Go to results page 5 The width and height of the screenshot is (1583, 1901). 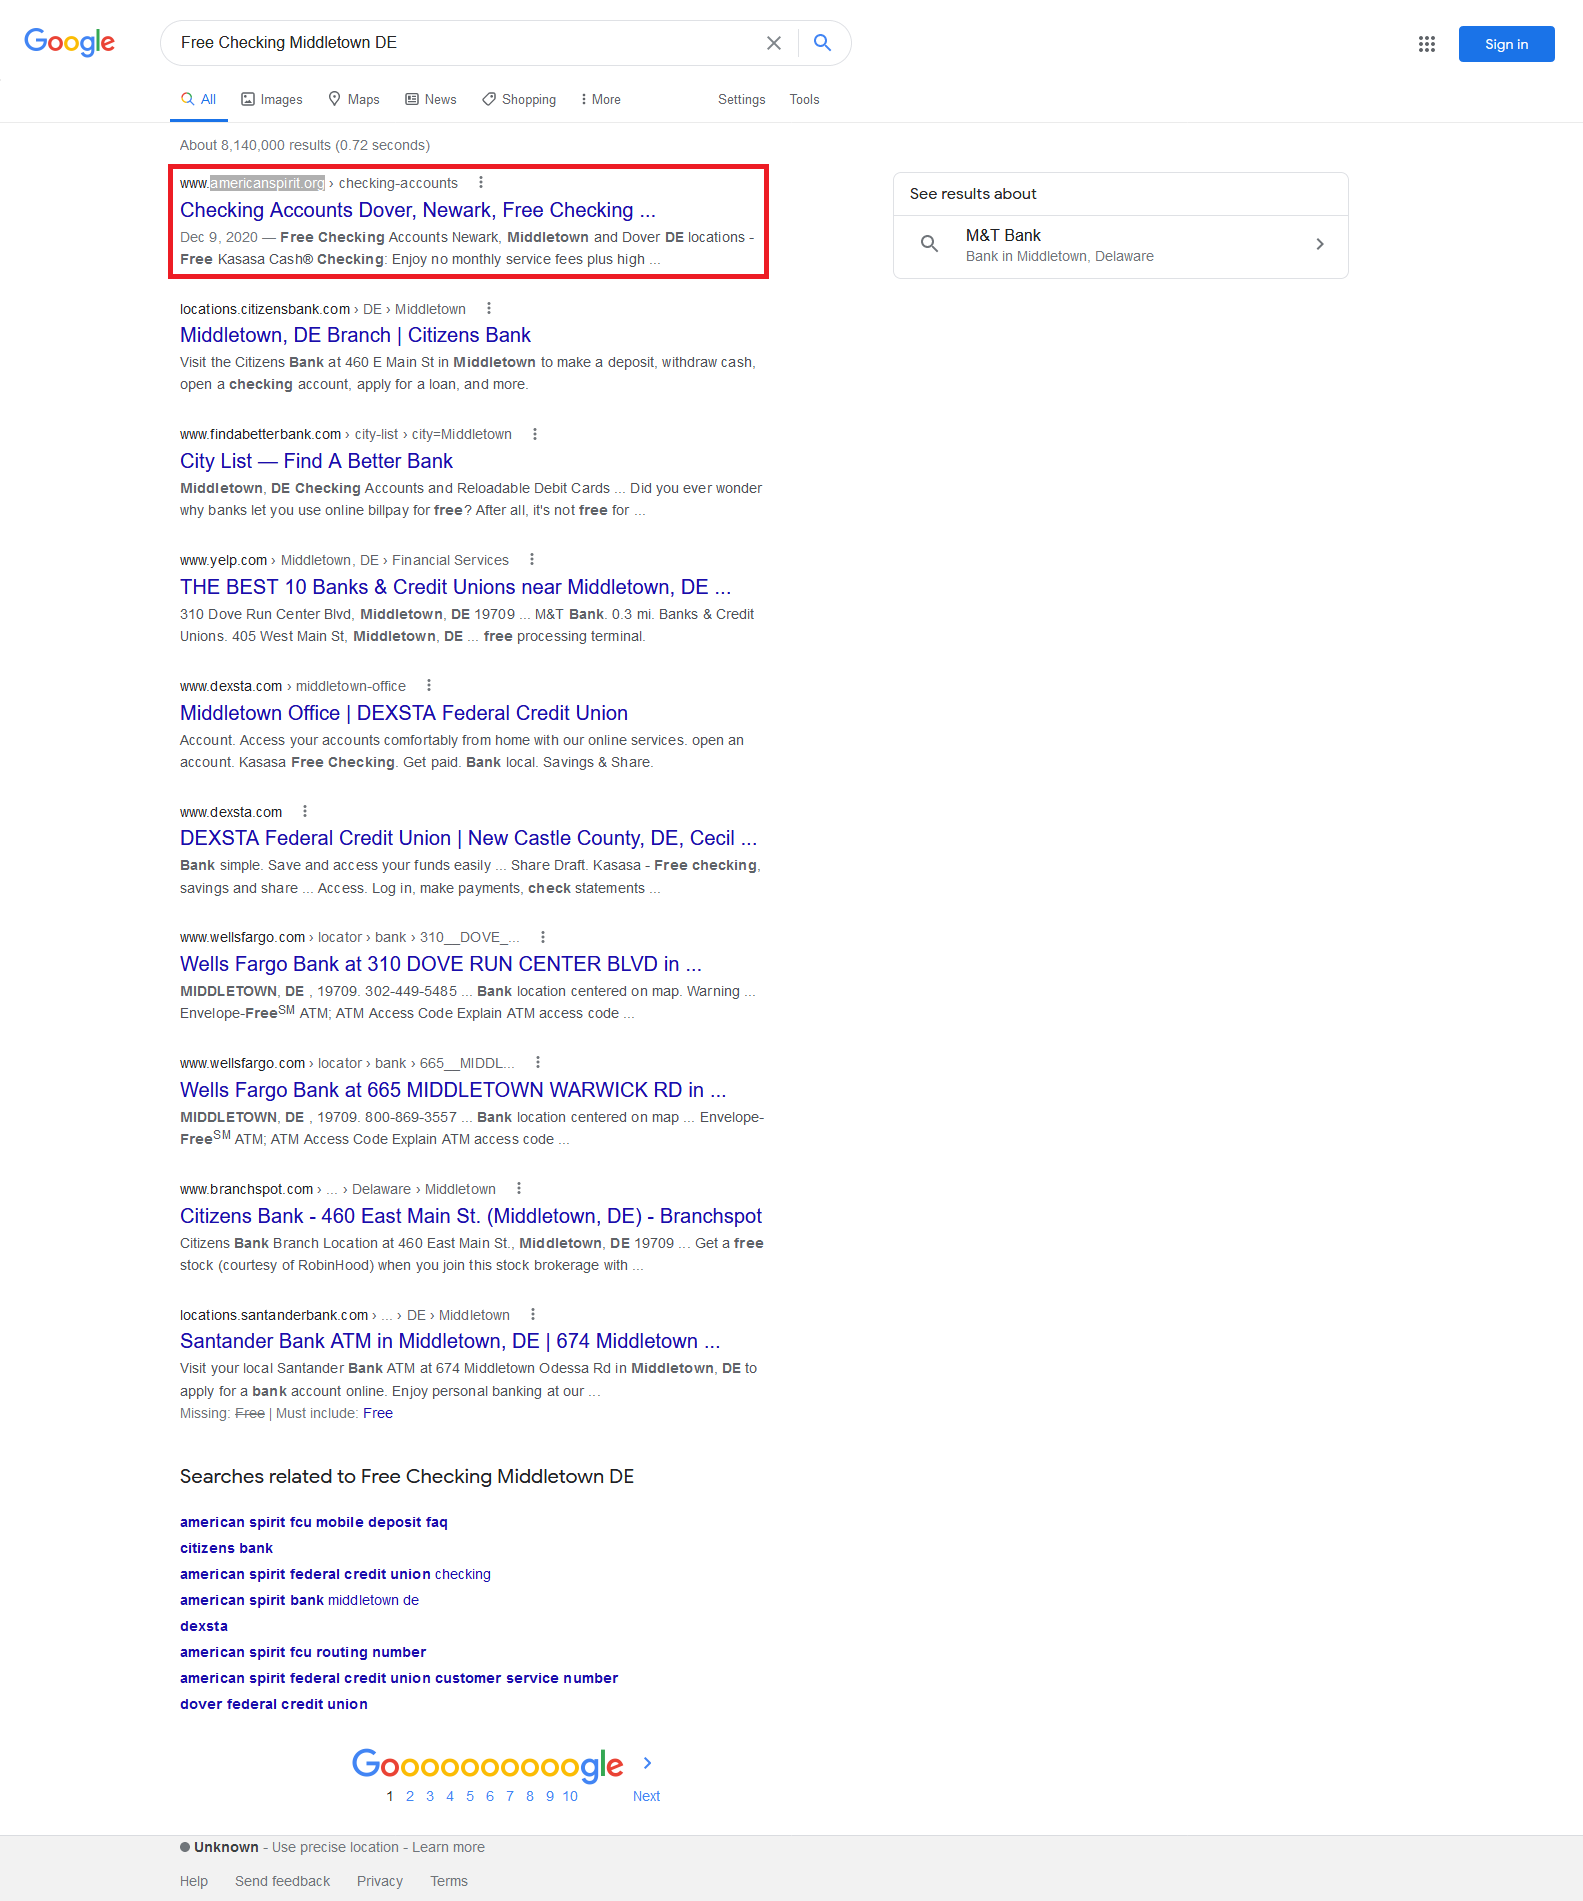tap(470, 1797)
